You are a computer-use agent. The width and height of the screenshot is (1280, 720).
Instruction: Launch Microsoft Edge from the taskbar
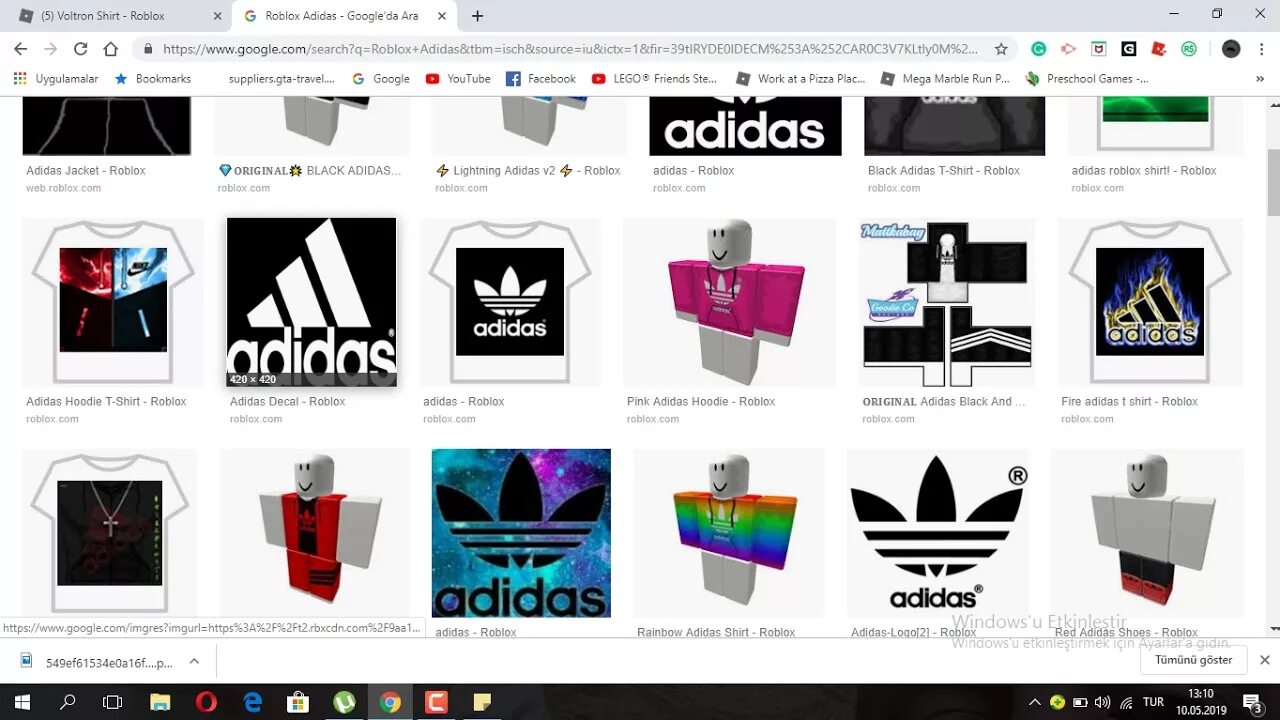pos(252,702)
